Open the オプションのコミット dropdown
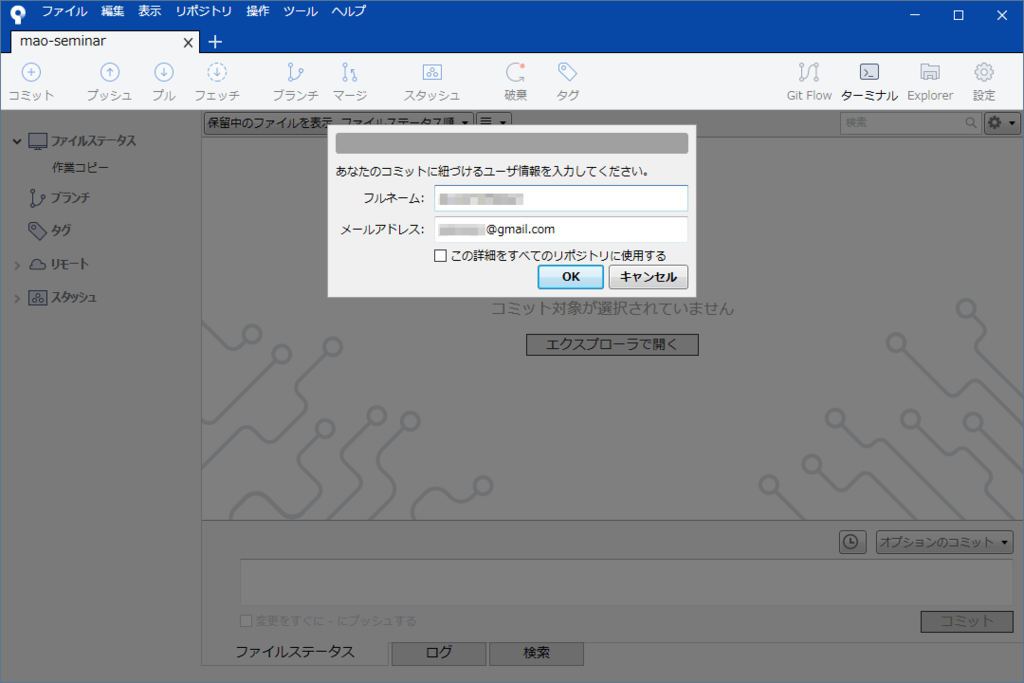This screenshot has width=1024, height=683. tap(942, 541)
